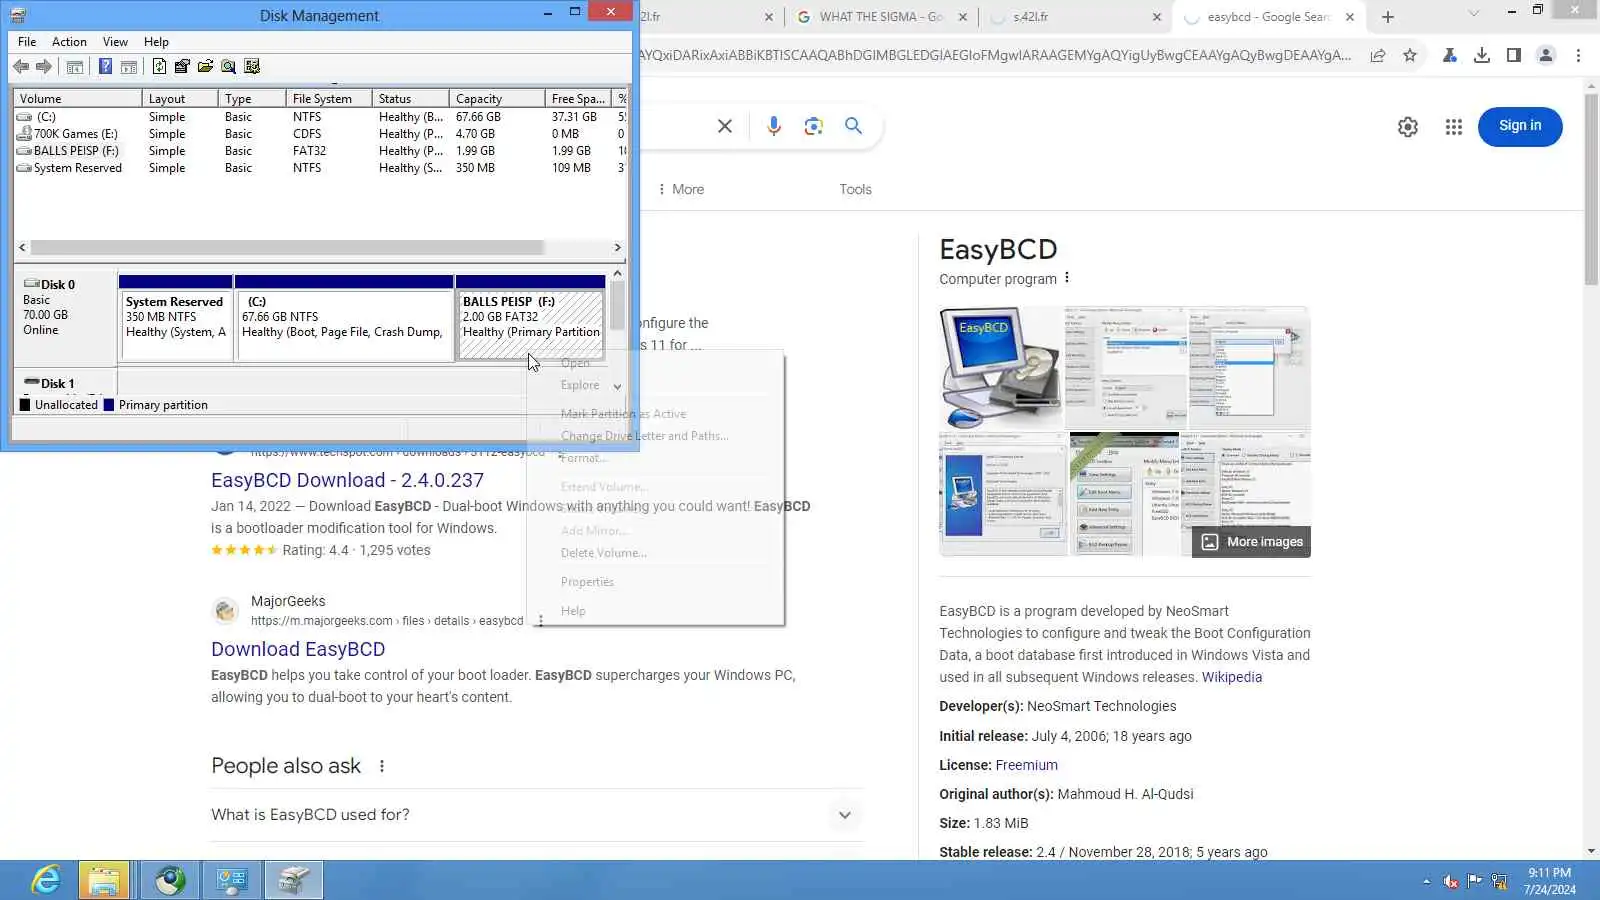Sort volumes by the Capacity column header
Image resolution: width=1600 pixels, height=900 pixels.
pos(497,99)
